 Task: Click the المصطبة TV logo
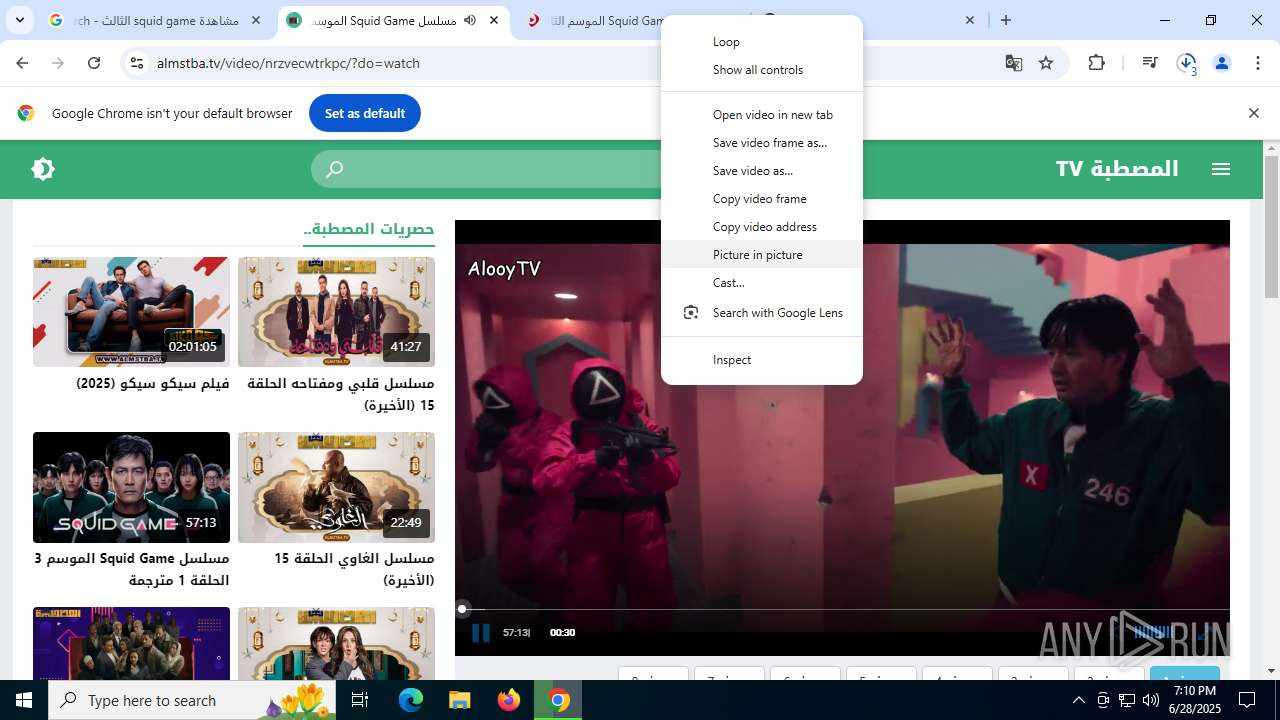pyautogui.click(x=1117, y=169)
